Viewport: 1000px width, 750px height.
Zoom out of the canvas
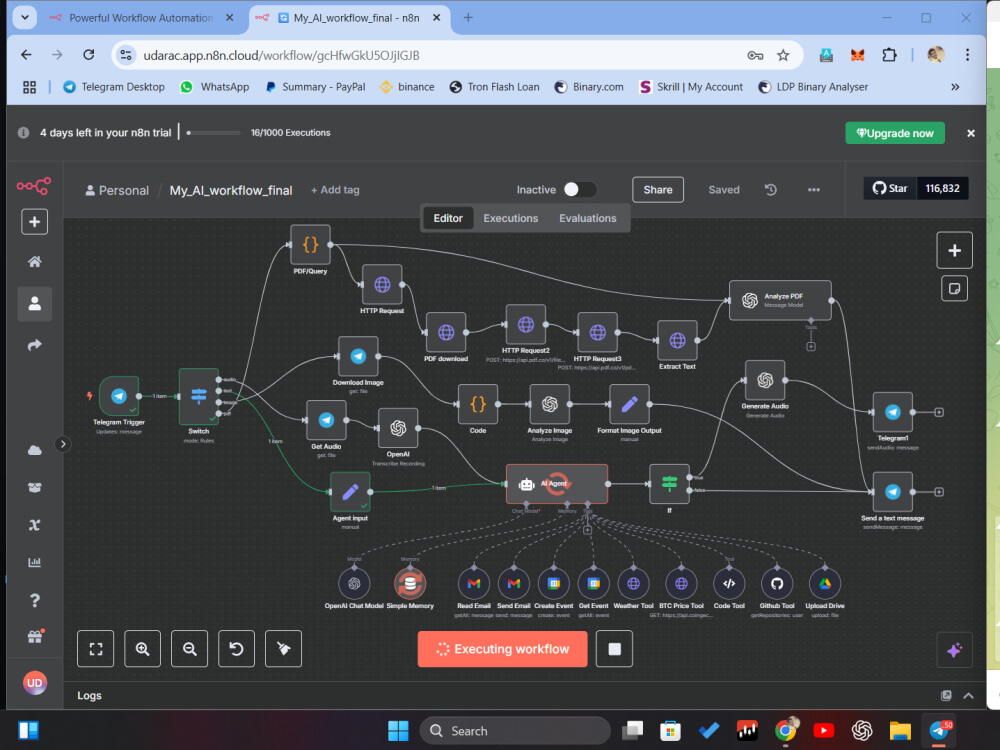coord(189,649)
